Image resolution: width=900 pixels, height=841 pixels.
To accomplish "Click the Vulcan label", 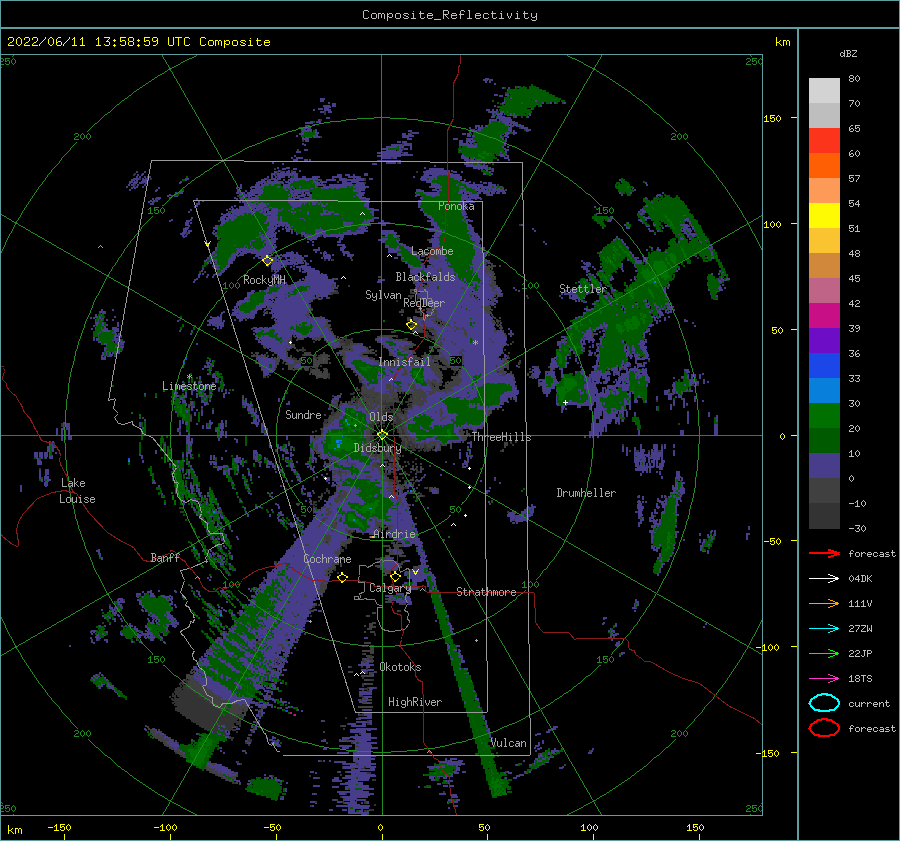I will tap(509, 743).
